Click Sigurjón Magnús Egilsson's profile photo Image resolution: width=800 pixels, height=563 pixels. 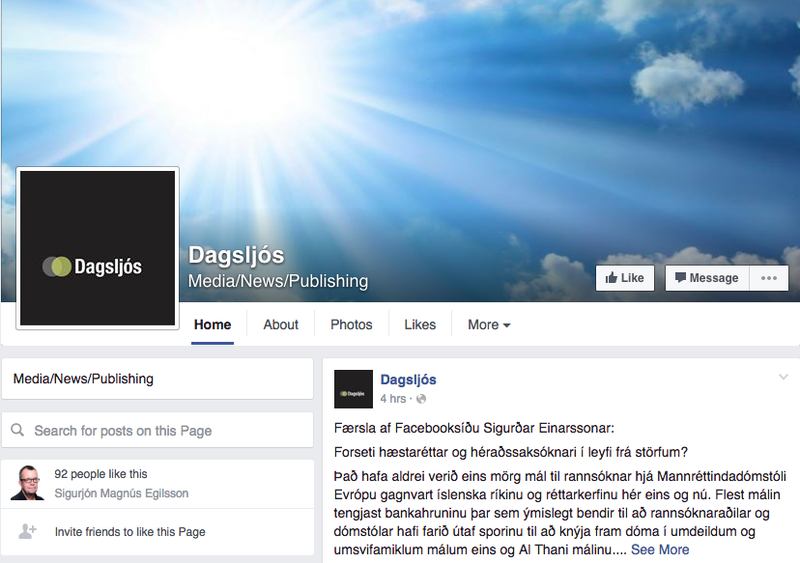(x=28, y=482)
